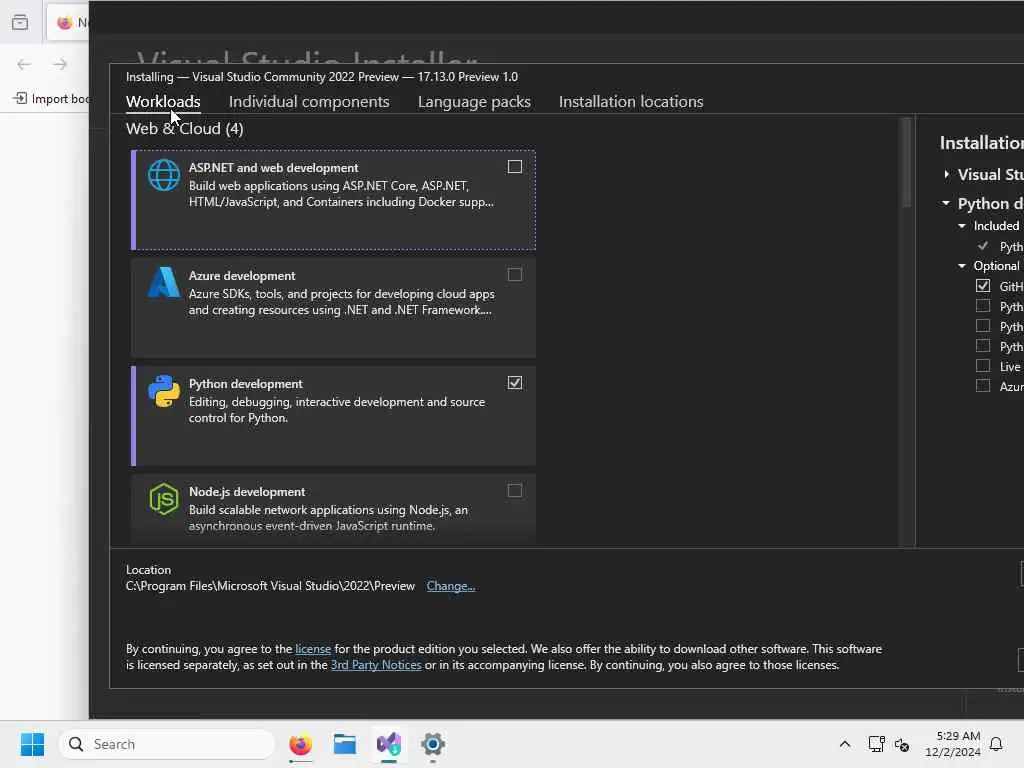Click the browser forward arrow
The height and width of the screenshot is (768, 1024).
[60, 64]
